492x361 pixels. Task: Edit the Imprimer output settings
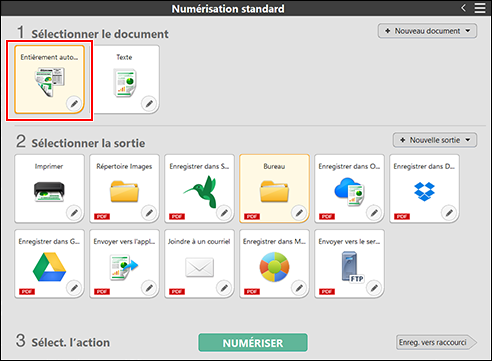click(x=74, y=212)
